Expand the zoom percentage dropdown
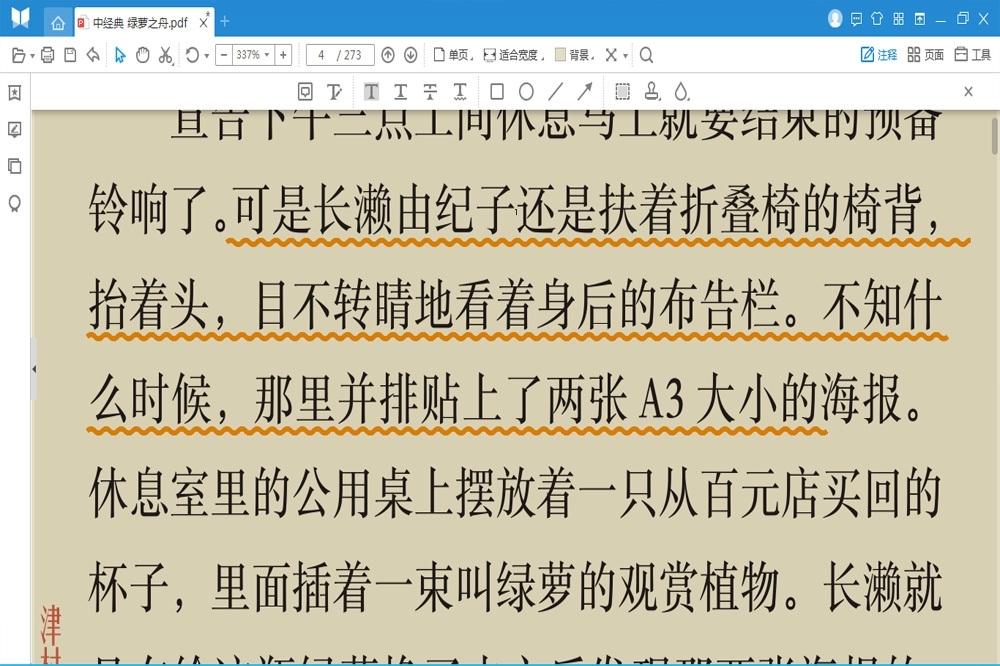The image size is (1000, 666). point(267,55)
